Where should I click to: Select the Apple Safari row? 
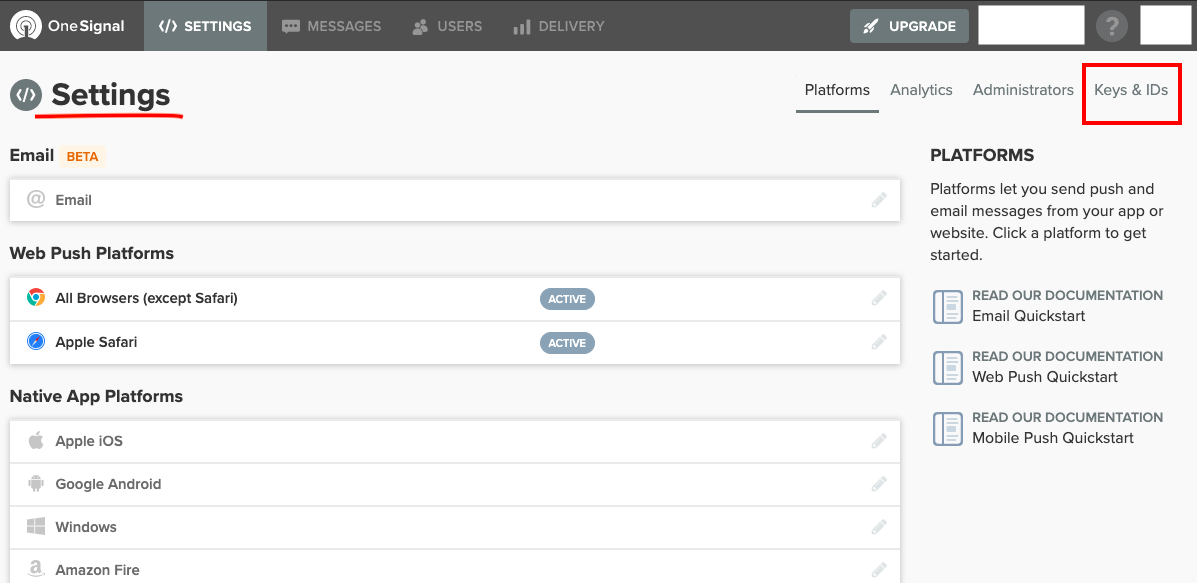coord(455,343)
